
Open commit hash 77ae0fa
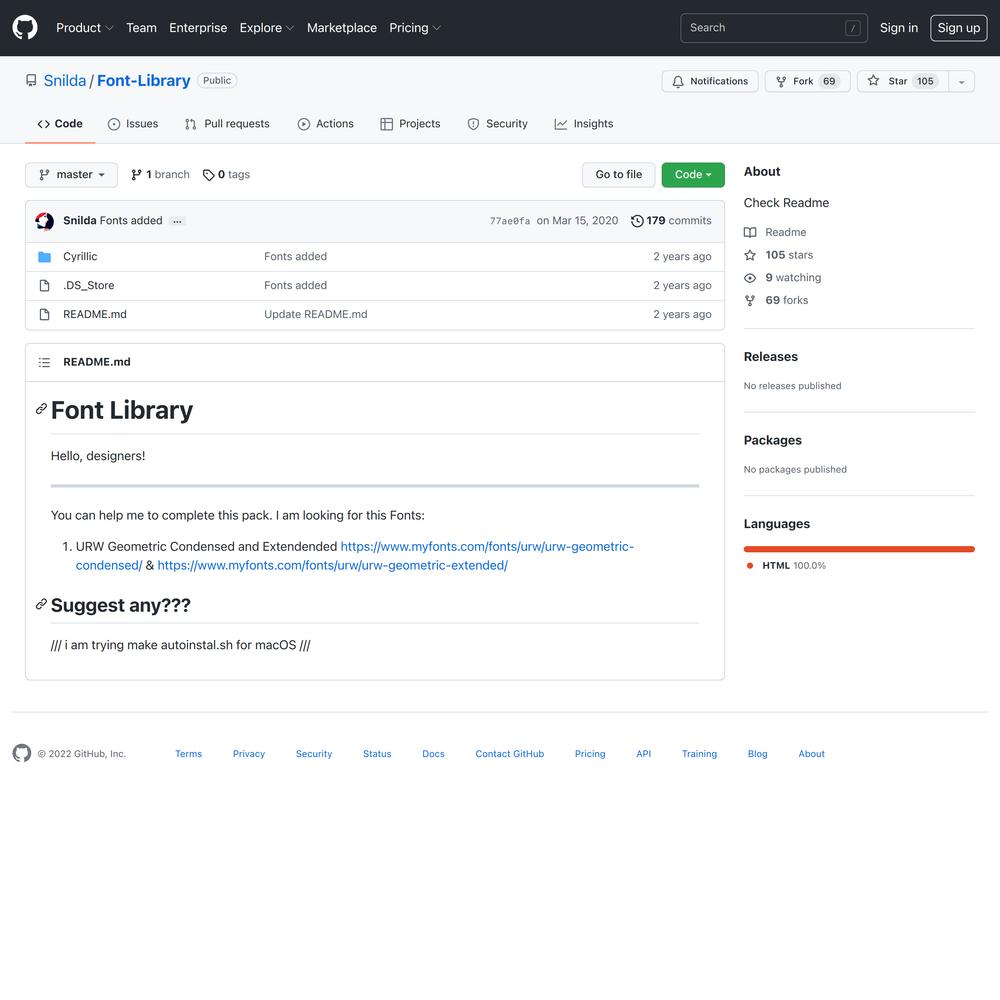point(510,221)
